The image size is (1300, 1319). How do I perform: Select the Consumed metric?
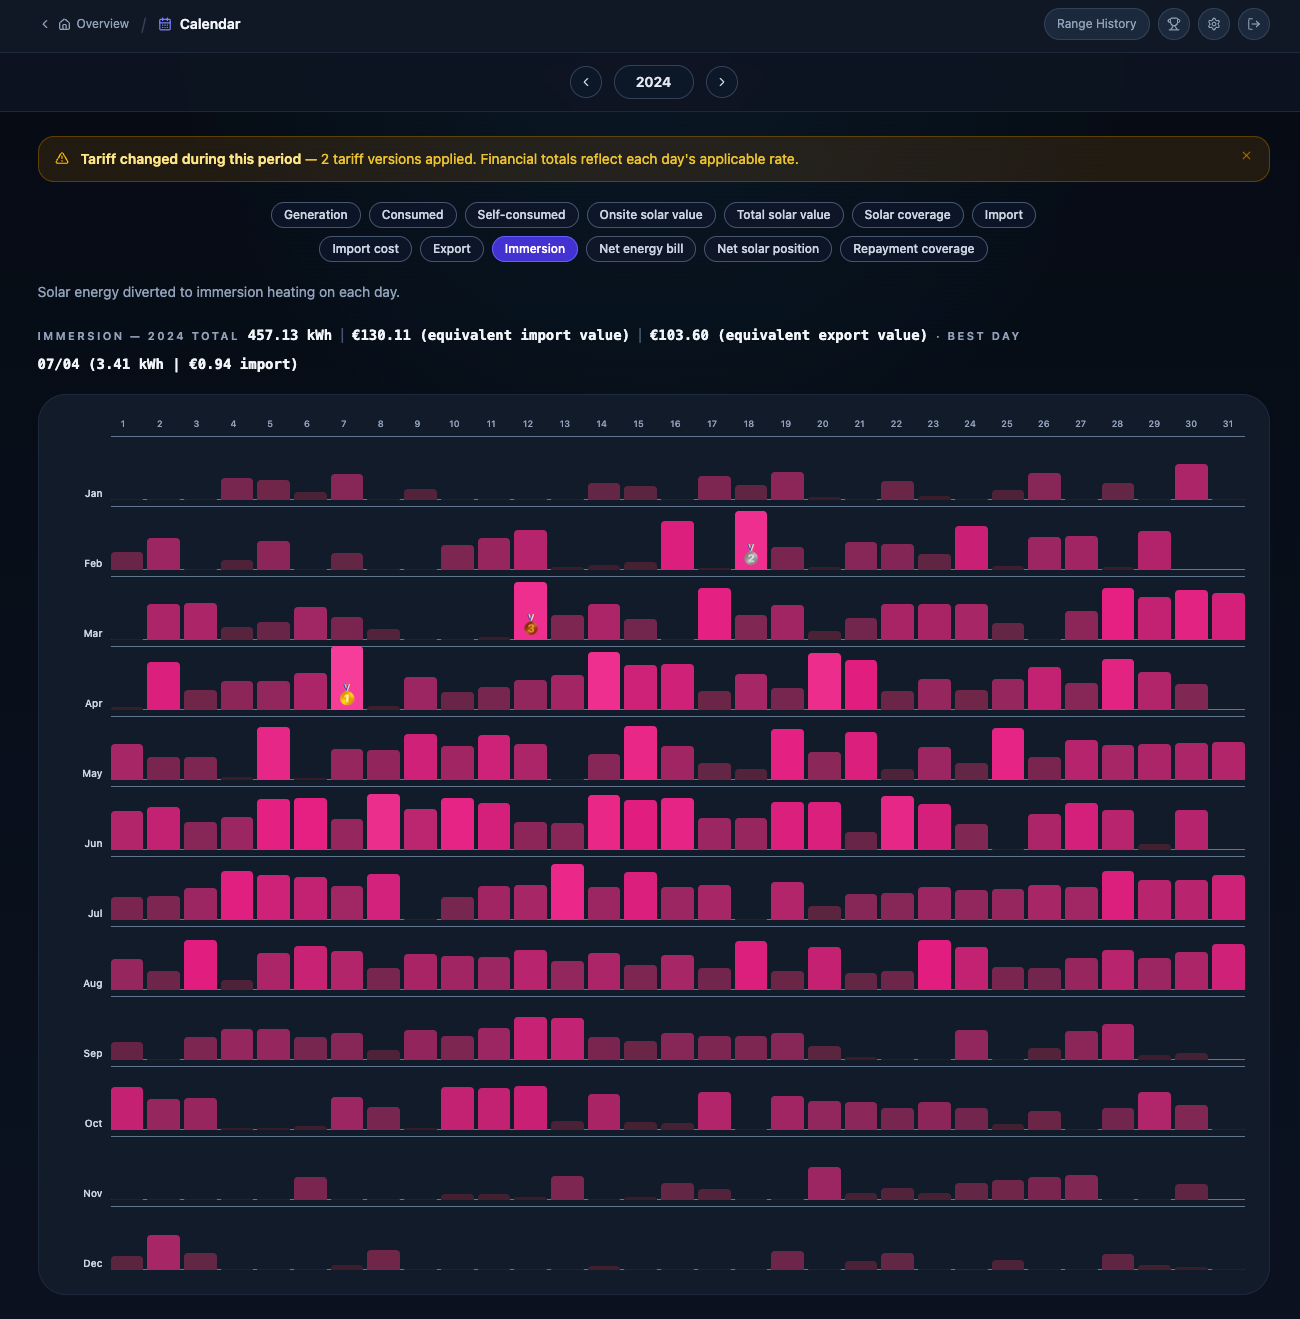click(x=413, y=215)
